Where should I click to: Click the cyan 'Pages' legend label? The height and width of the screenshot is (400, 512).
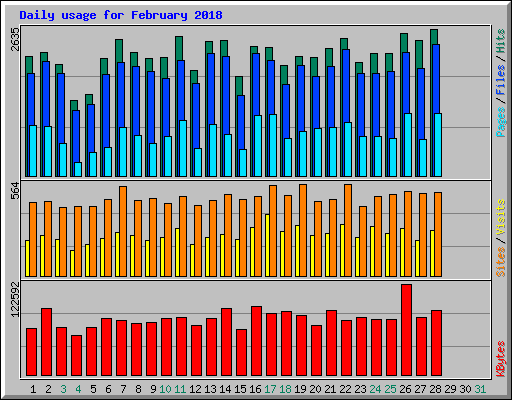click(x=500, y=122)
